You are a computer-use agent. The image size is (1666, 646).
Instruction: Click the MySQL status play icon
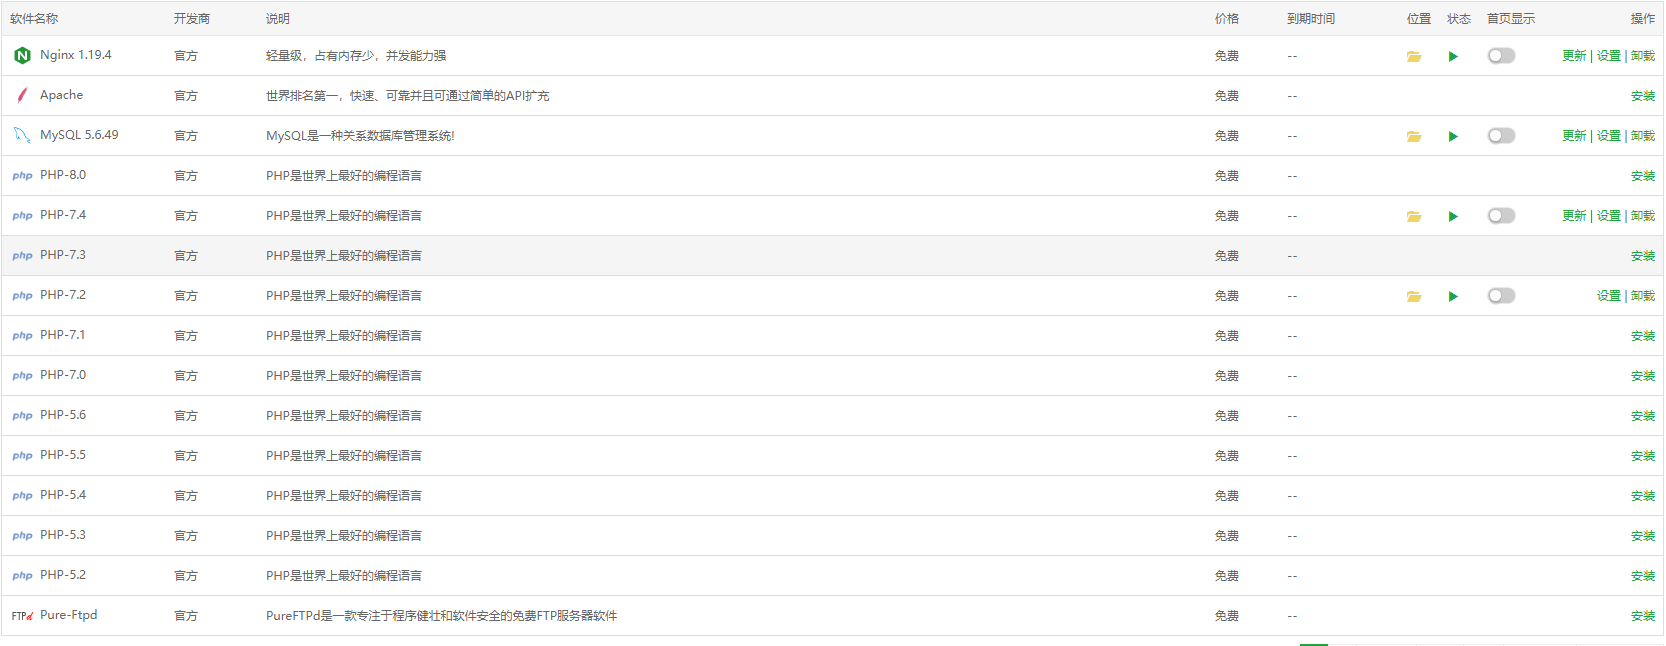coord(1453,136)
